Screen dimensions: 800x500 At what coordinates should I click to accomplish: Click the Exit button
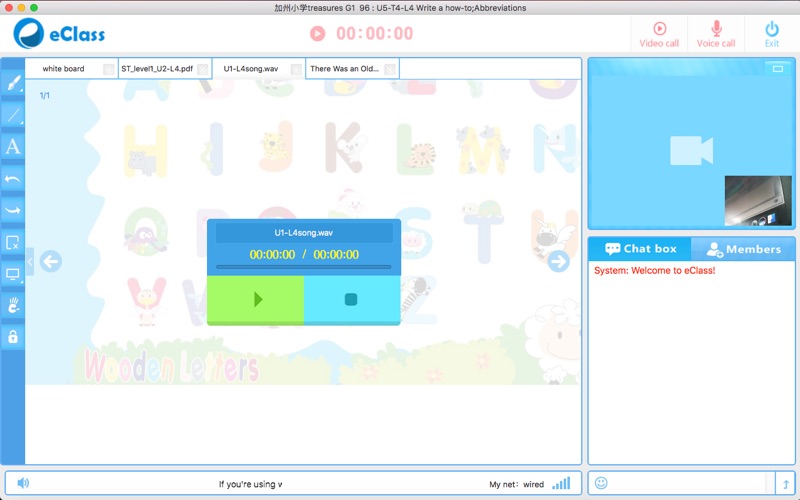(x=771, y=35)
